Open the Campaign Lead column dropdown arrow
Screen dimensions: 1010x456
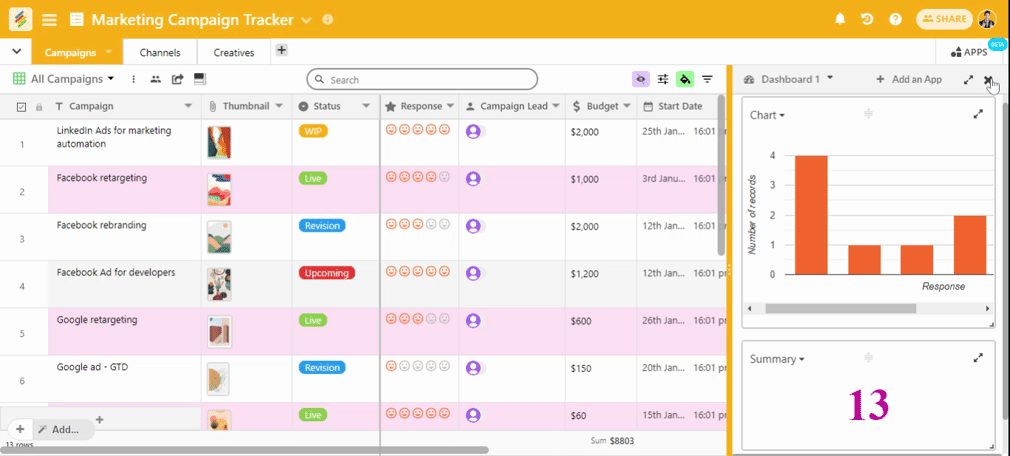coord(556,106)
